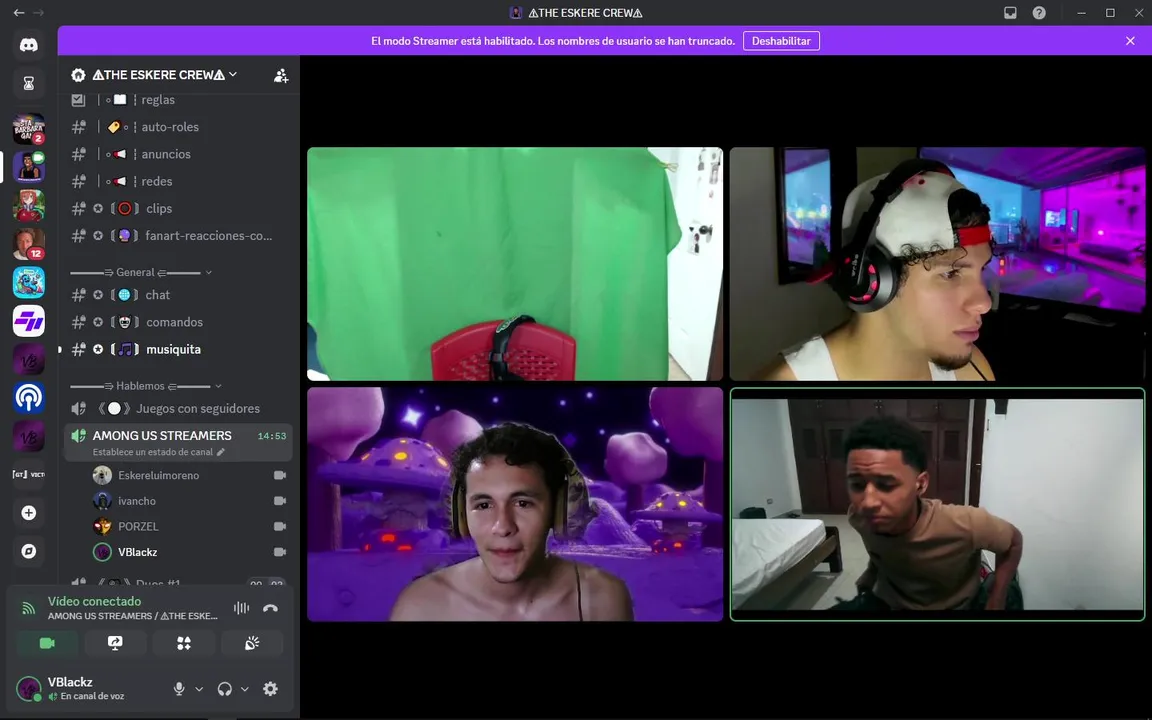Collapse the General category
Screen dimensions: 1152x720
tap(140, 272)
